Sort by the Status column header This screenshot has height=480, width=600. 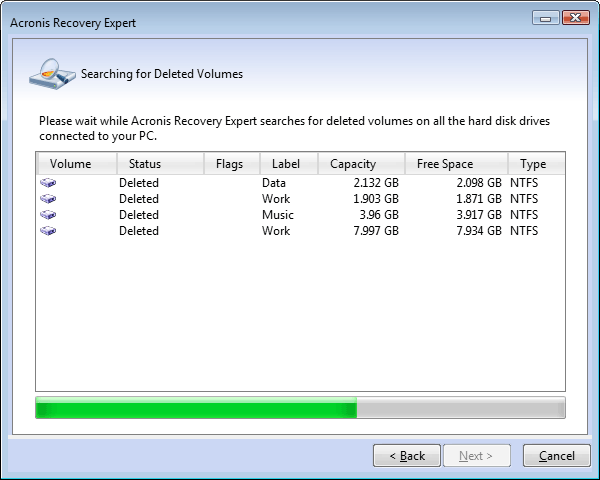(x=160, y=164)
